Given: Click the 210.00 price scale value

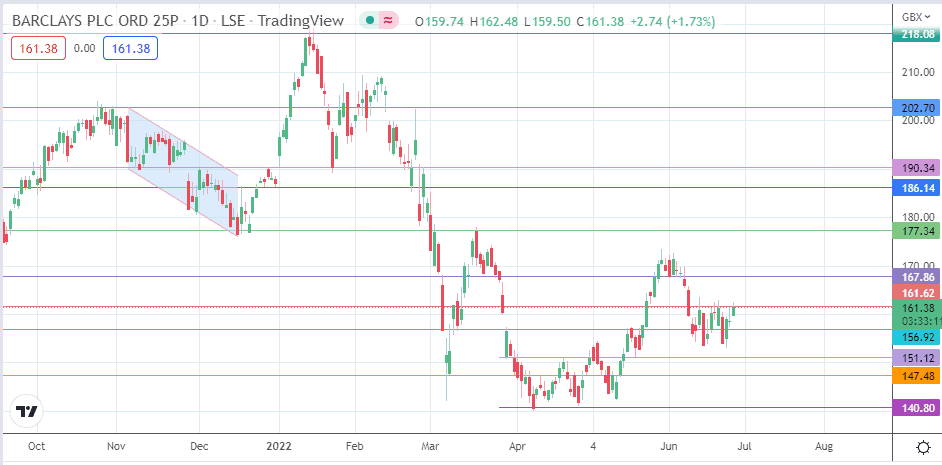Looking at the screenshot, I should [920, 73].
